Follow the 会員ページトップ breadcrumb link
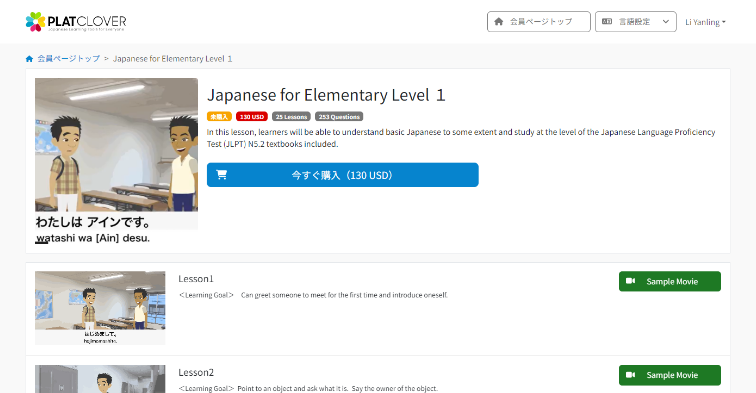The image size is (756, 393). point(68,59)
